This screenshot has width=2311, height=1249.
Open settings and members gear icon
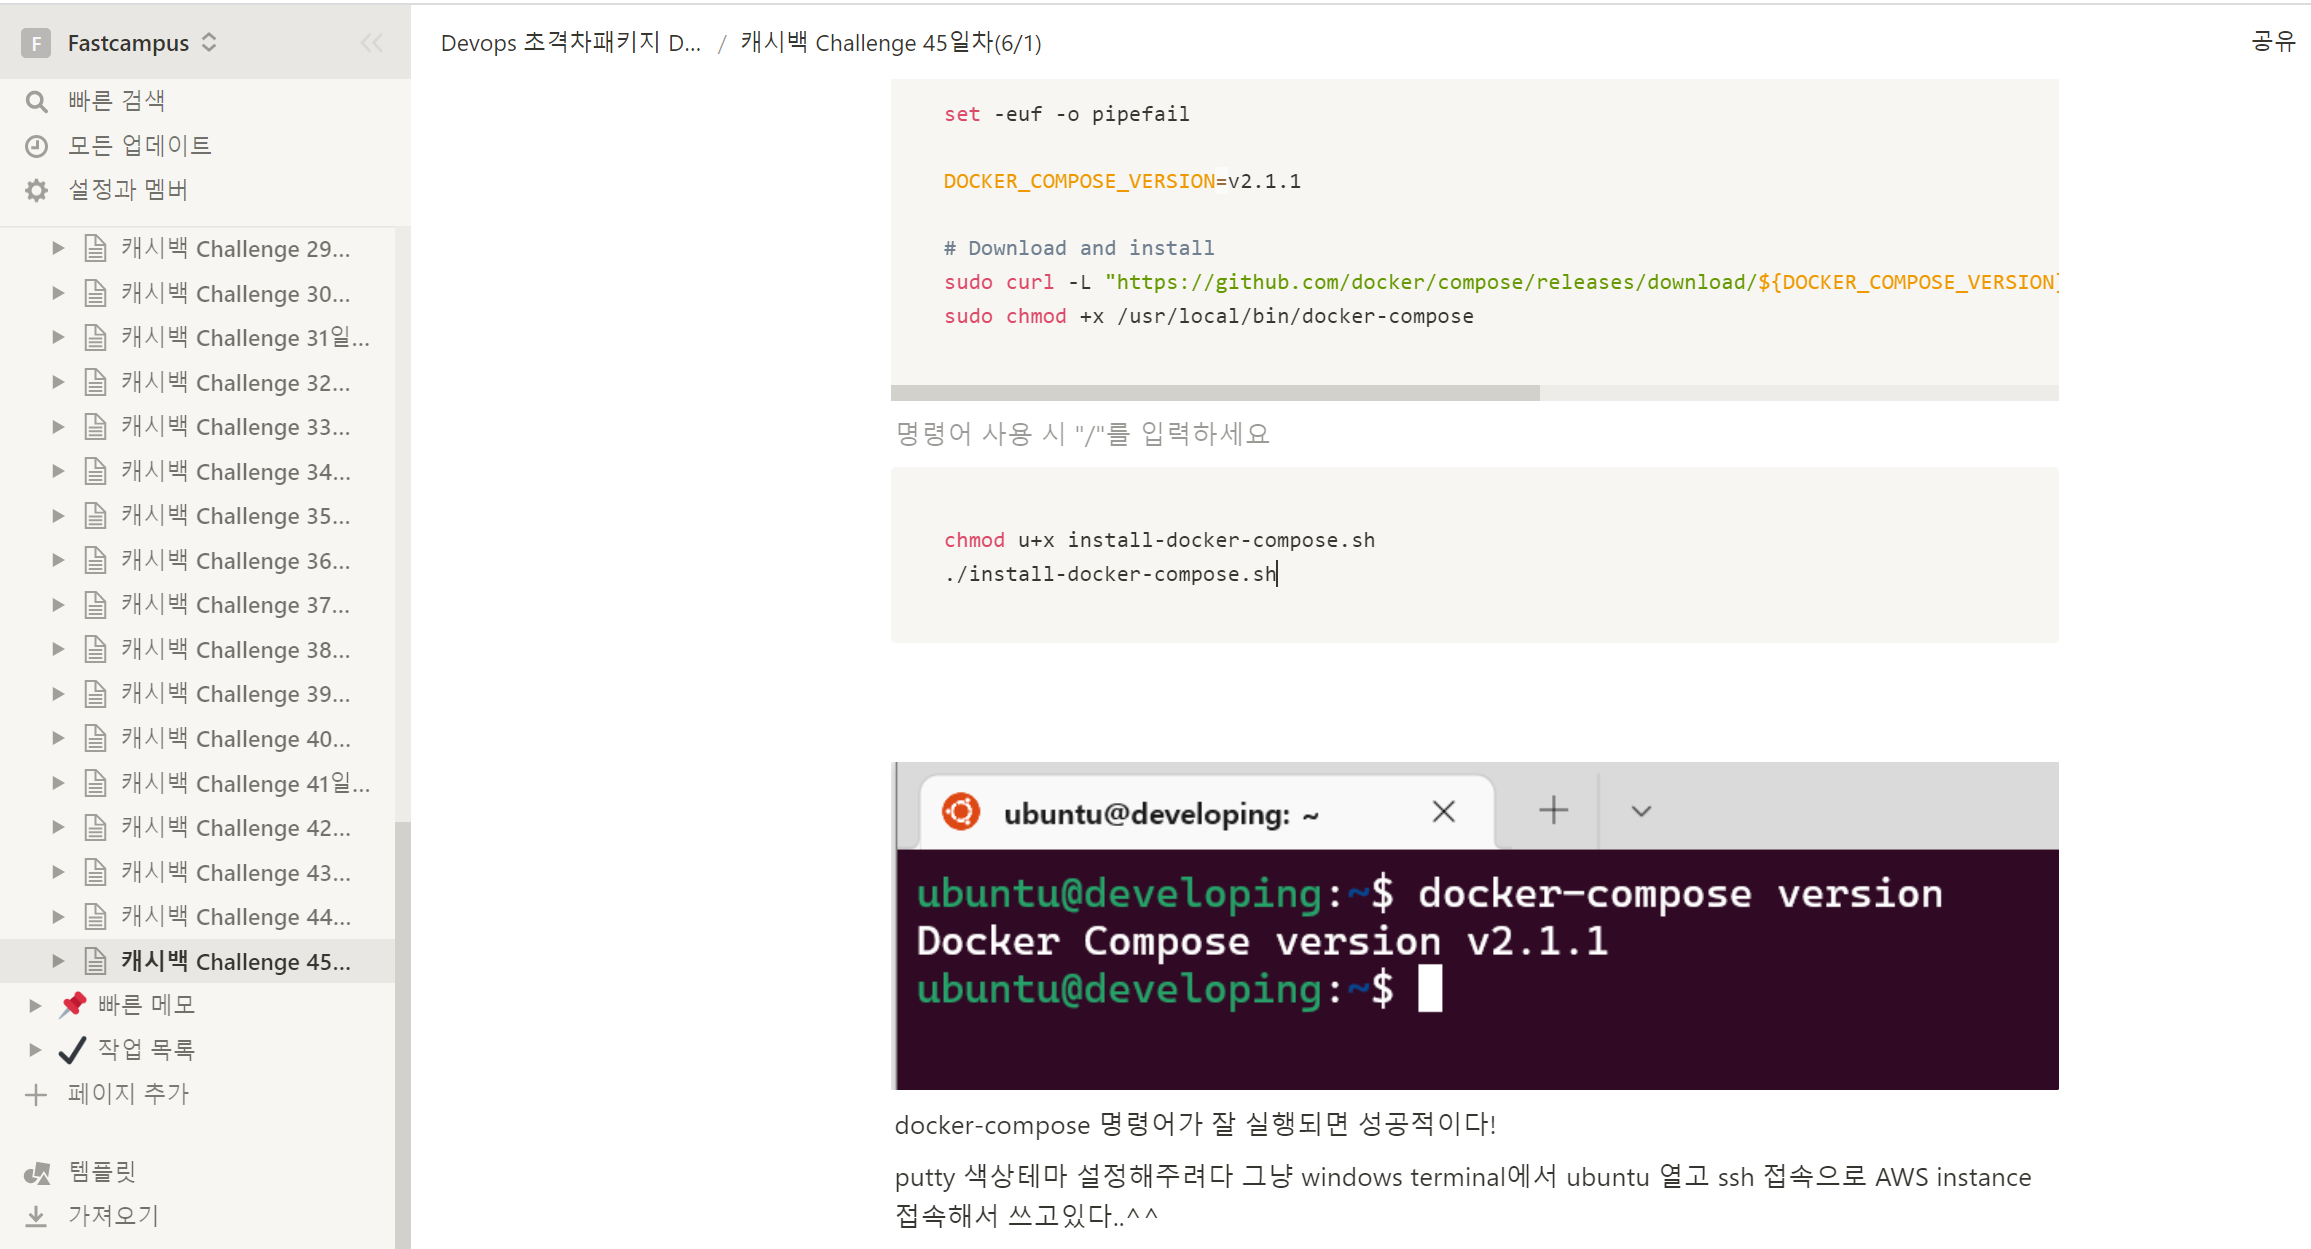click(36, 190)
